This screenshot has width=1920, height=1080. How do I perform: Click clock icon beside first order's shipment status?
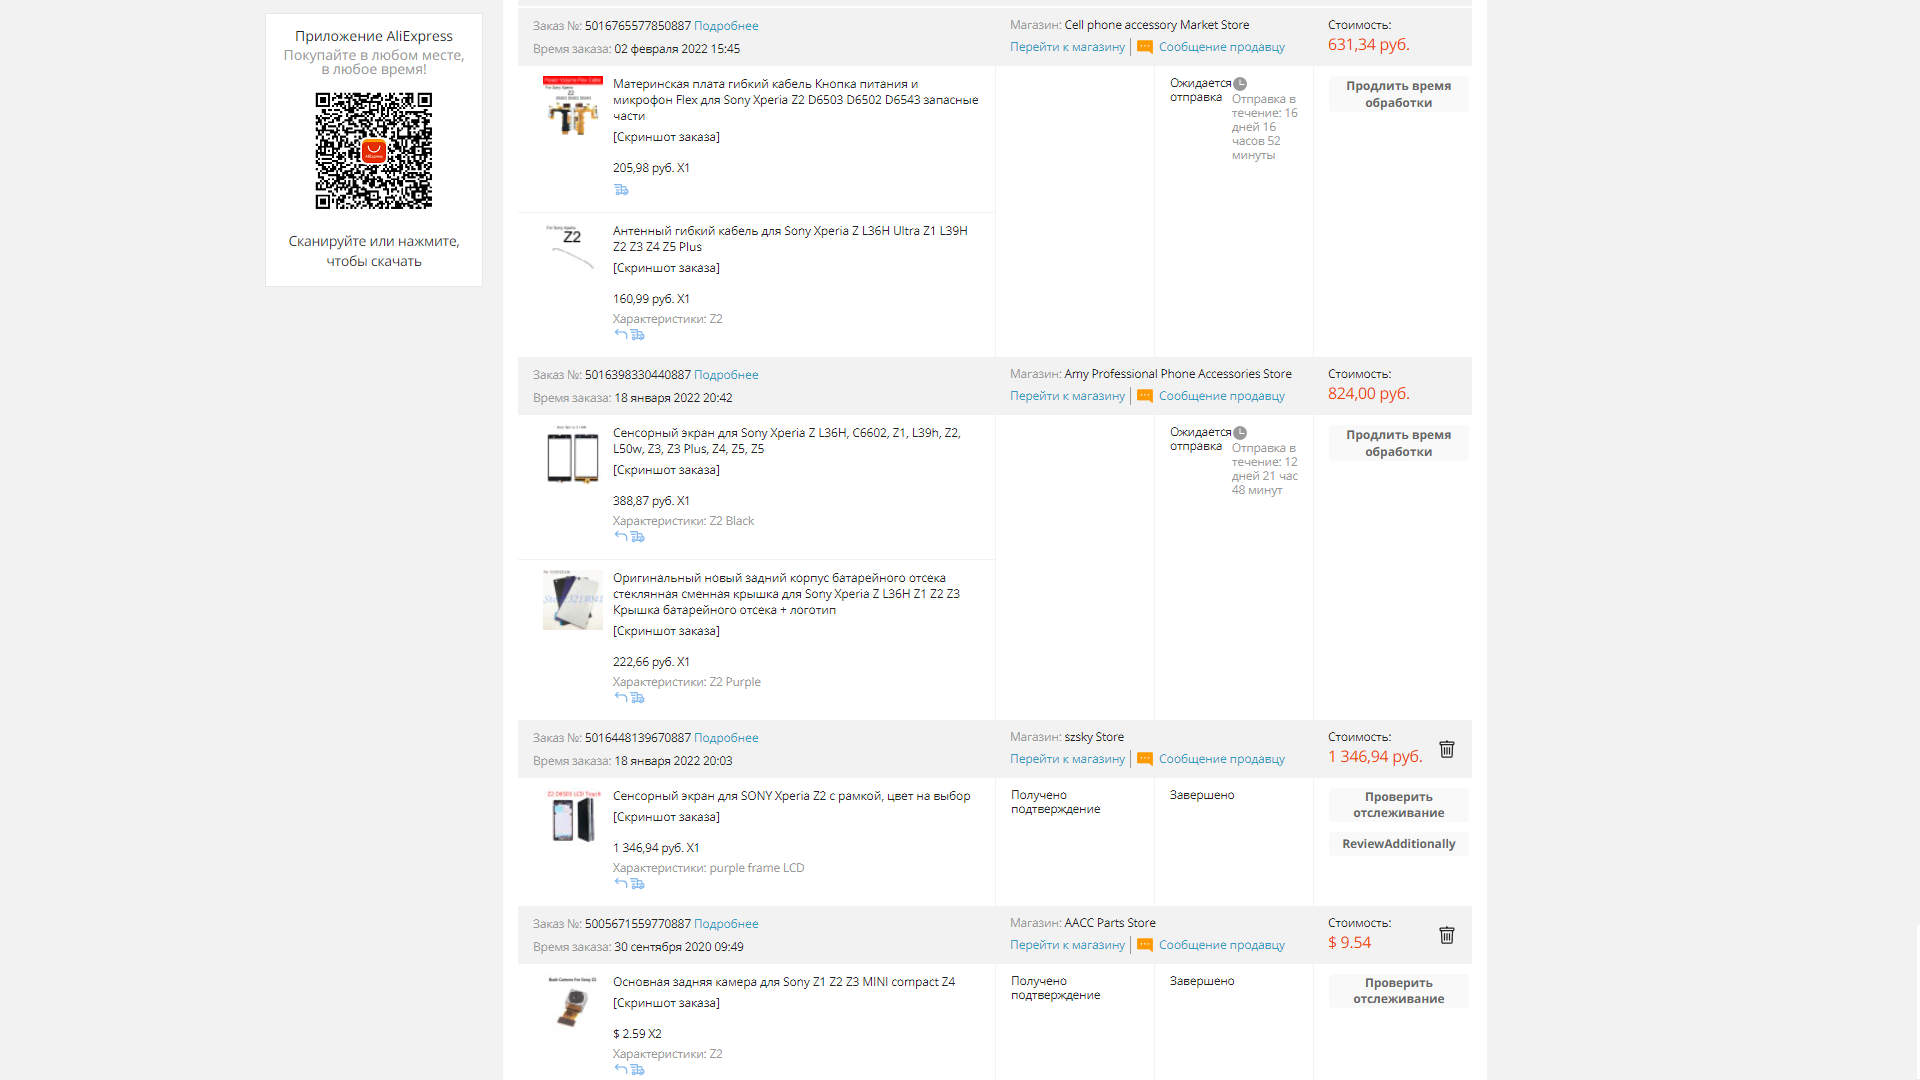[x=1240, y=84]
